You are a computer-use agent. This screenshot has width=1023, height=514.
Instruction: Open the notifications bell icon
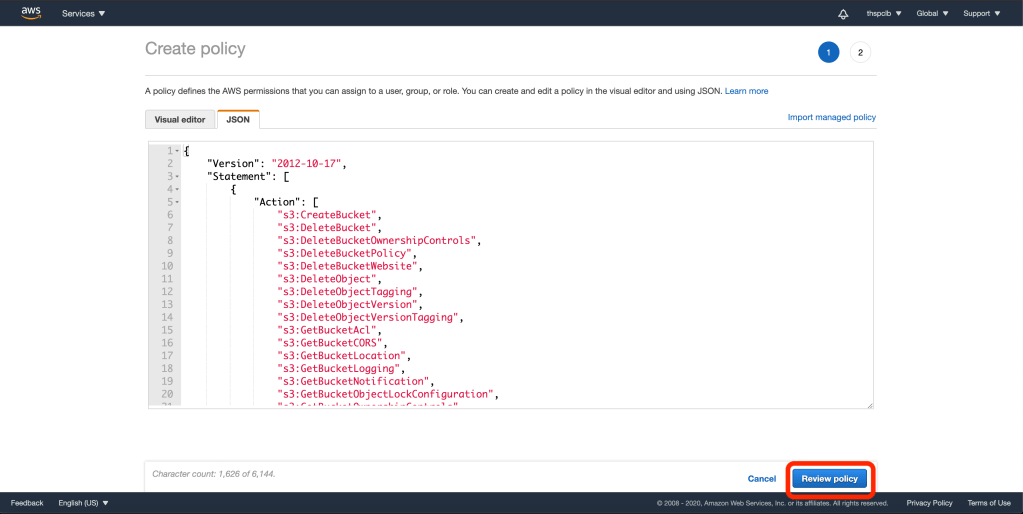(x=843, y=14)
